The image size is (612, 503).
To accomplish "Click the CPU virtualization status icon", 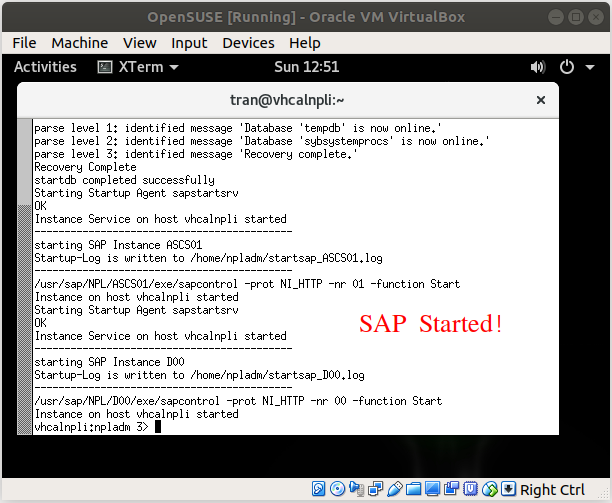I will [x=470, y=489].
